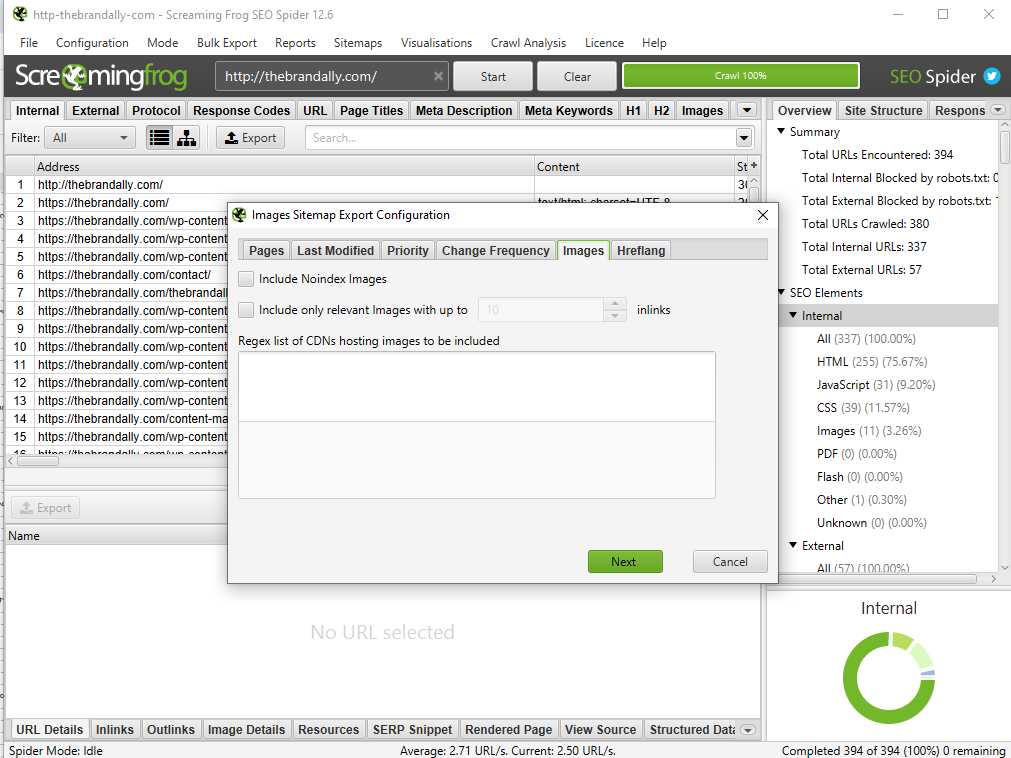Select row https://thebrandally.com/contact/
Viewport: 1011px width, 758px height.
pos(124,275)
